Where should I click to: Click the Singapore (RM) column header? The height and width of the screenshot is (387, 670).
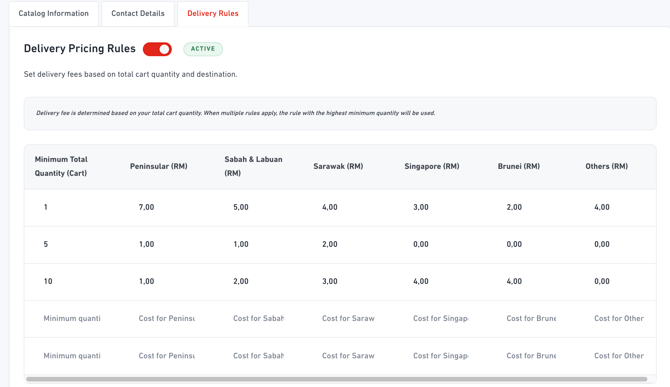[x=432, y=166]
